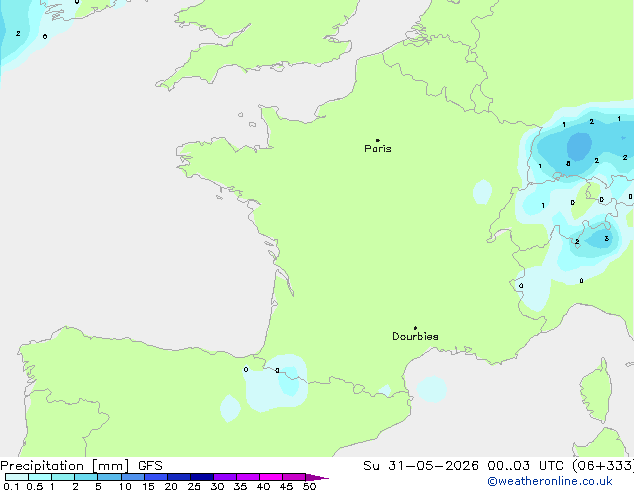Click the darkest blue precipitation core east of France
This screenshot has height=490, width=634.
[579, 146]
